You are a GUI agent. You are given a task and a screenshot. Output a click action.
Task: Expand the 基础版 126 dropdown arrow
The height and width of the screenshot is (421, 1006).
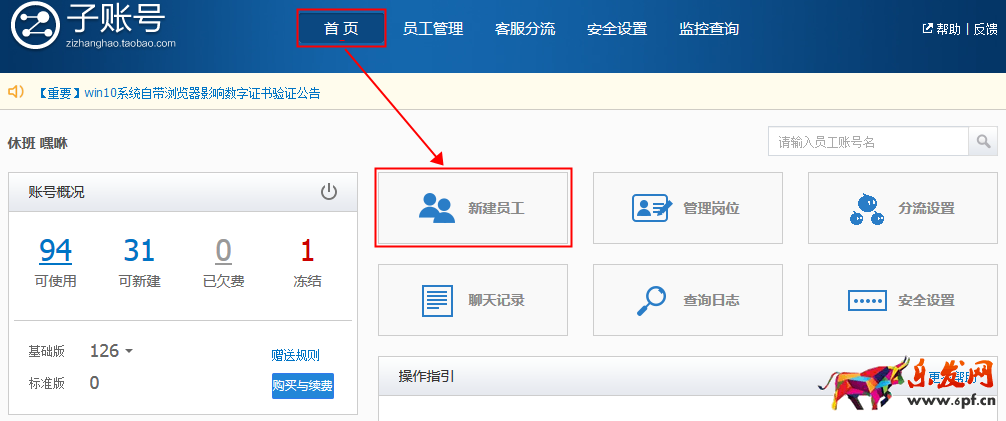pyautogui.click(x=129, y=351)
